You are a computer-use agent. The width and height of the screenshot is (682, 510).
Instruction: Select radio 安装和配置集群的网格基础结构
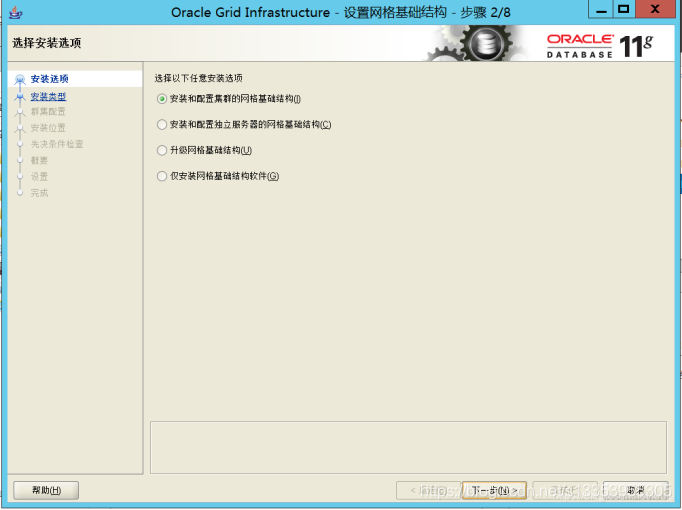click(x=162, y=99)
